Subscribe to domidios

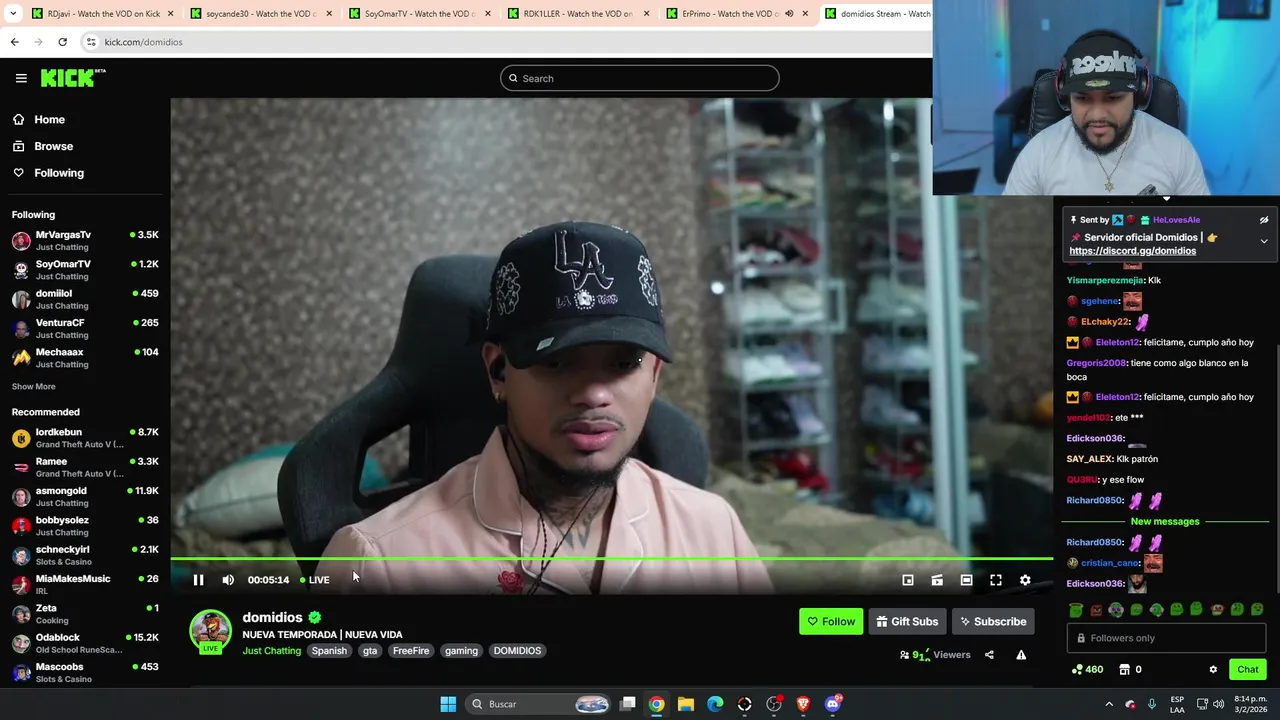993,621
